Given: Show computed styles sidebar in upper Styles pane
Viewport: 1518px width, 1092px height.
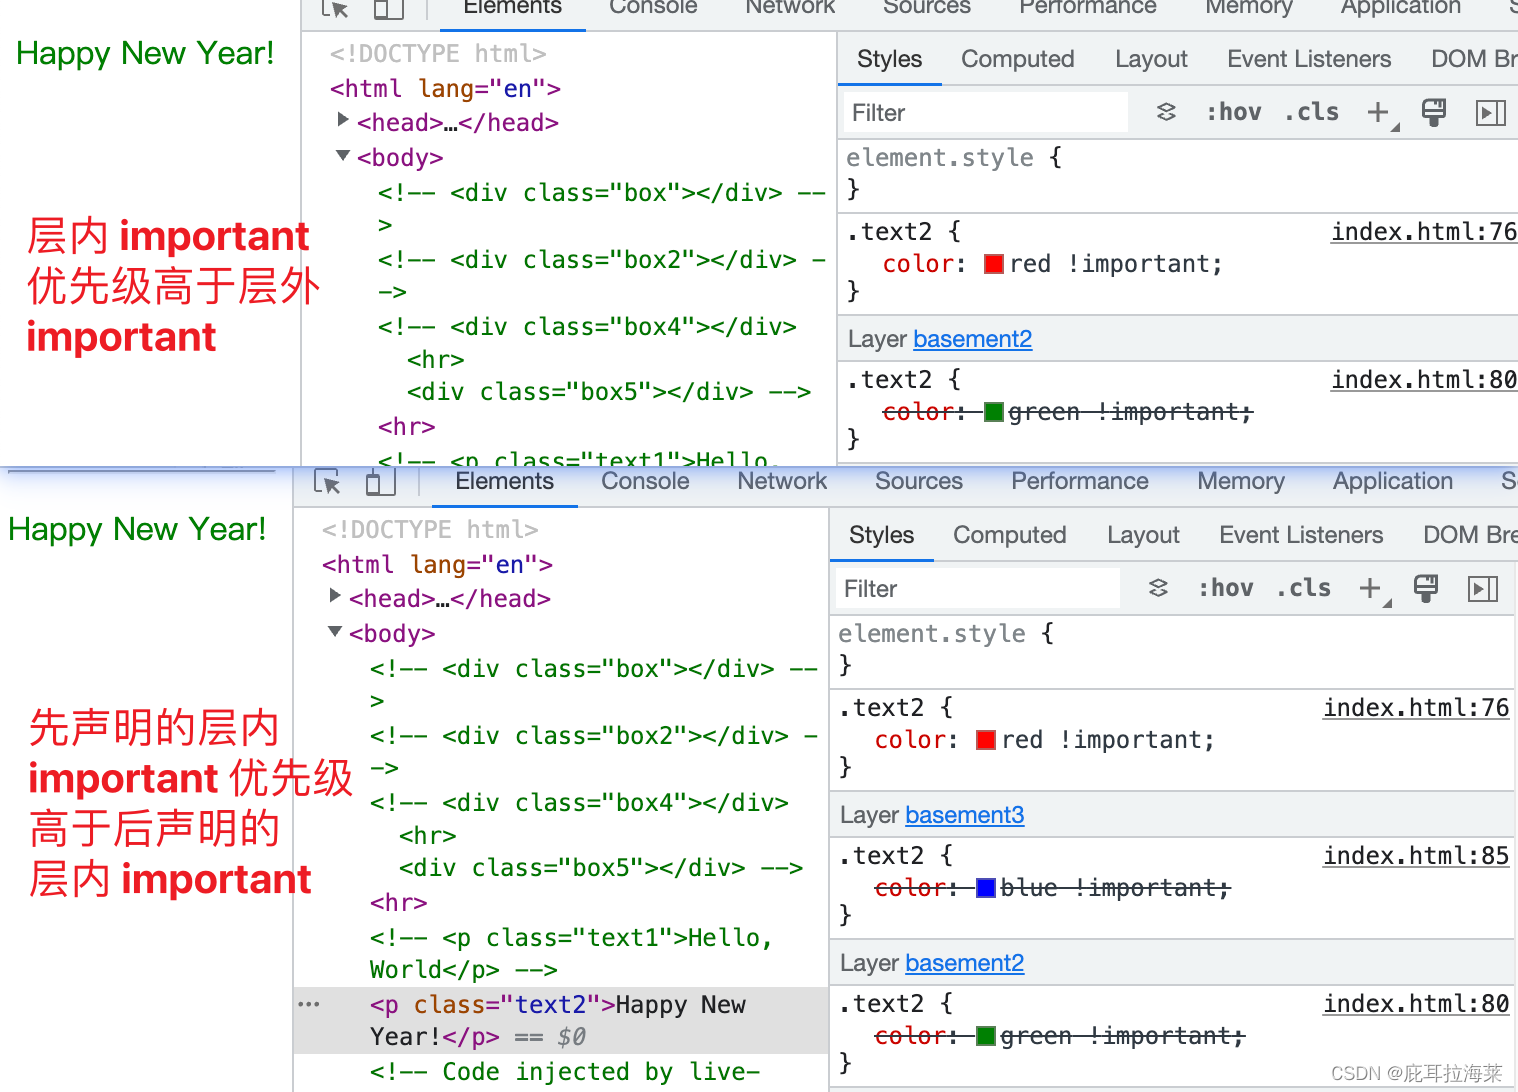Looking at the screenshot, I should tap(1491, 113).
